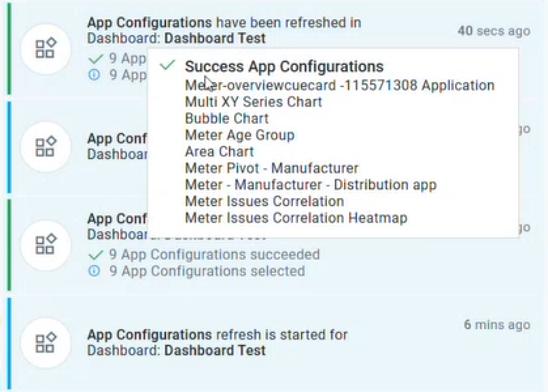This screenshot has width=548, height=392.
Task: Open 'Meter Pivot - Manufacturer' entry
Action: tap(272, 168)
